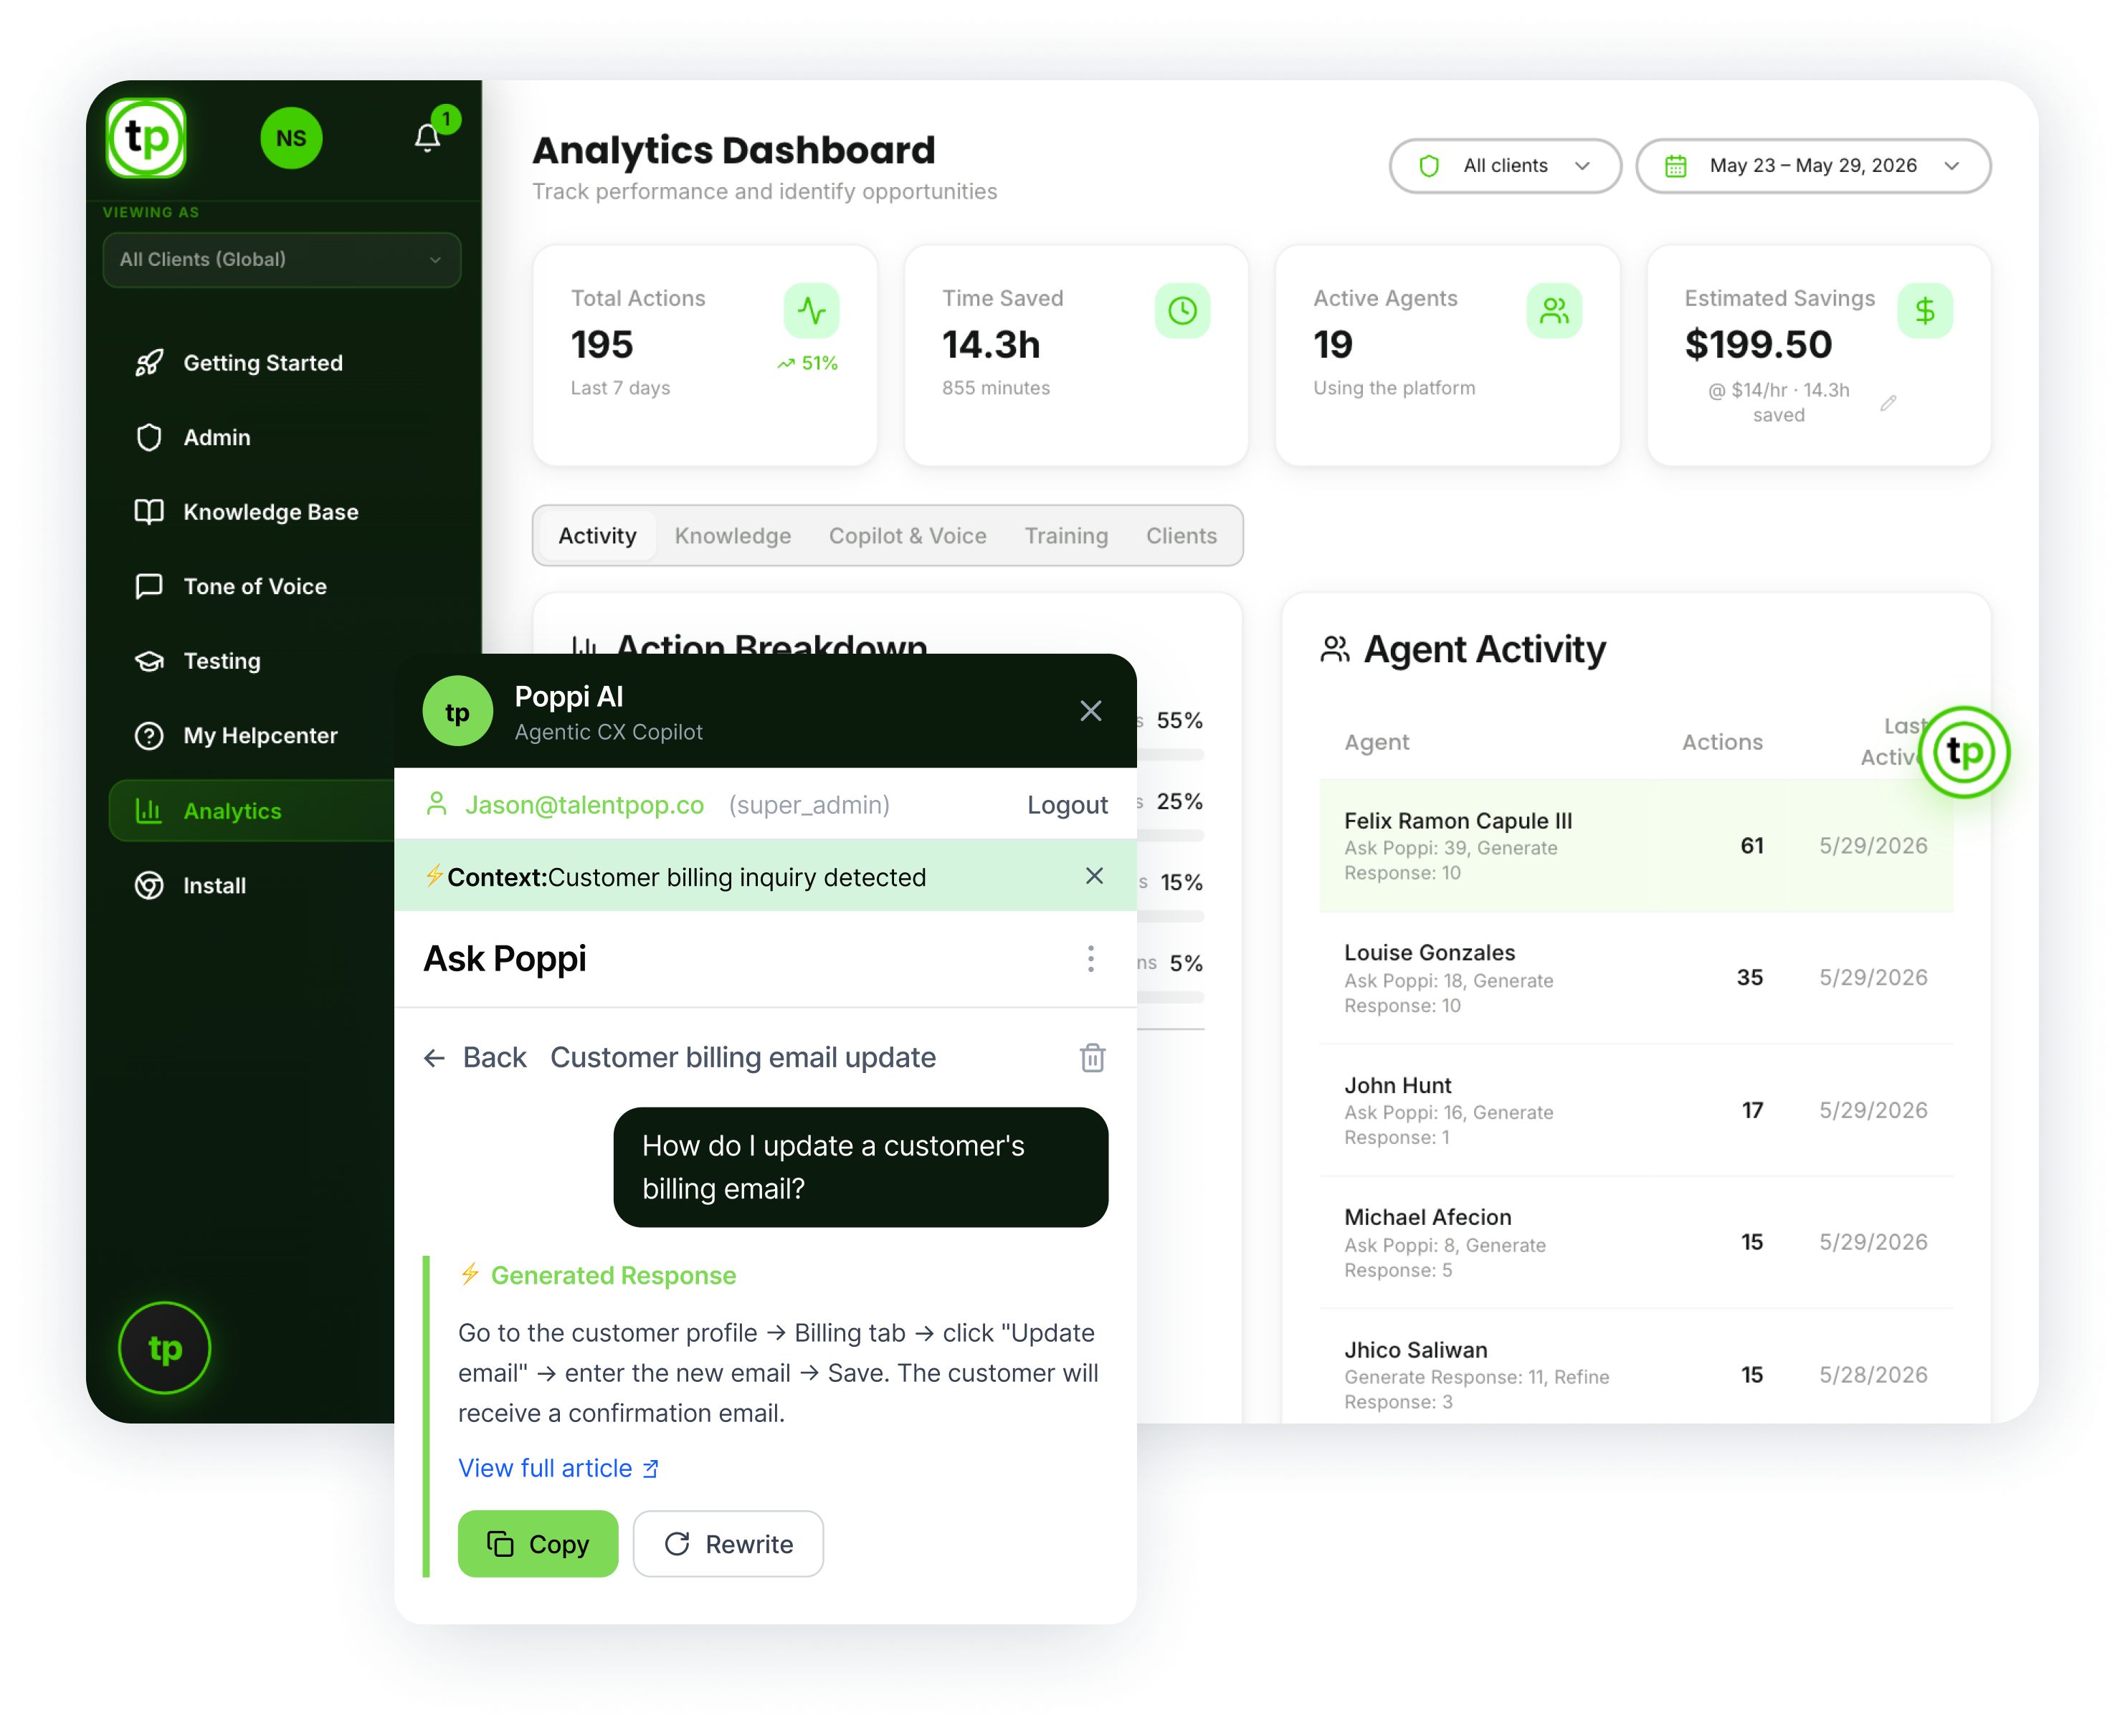Select John Hunt agent row

click(x=1636, y=1110)
